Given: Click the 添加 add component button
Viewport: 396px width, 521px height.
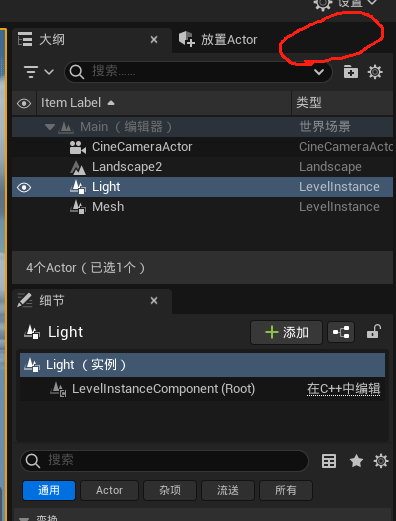Looking at the screenshot, I should [286, 332].
